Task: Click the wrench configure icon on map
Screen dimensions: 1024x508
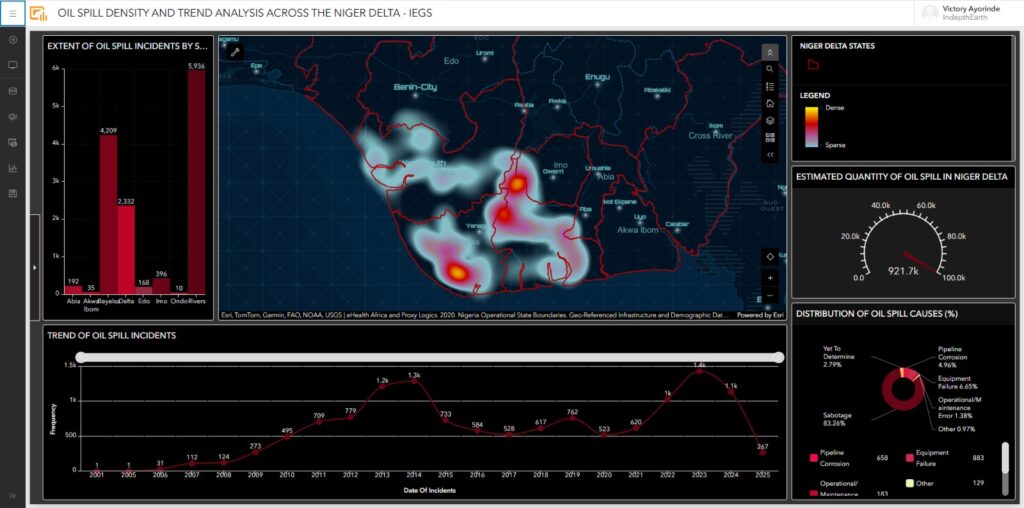Action: click(236, 51)
